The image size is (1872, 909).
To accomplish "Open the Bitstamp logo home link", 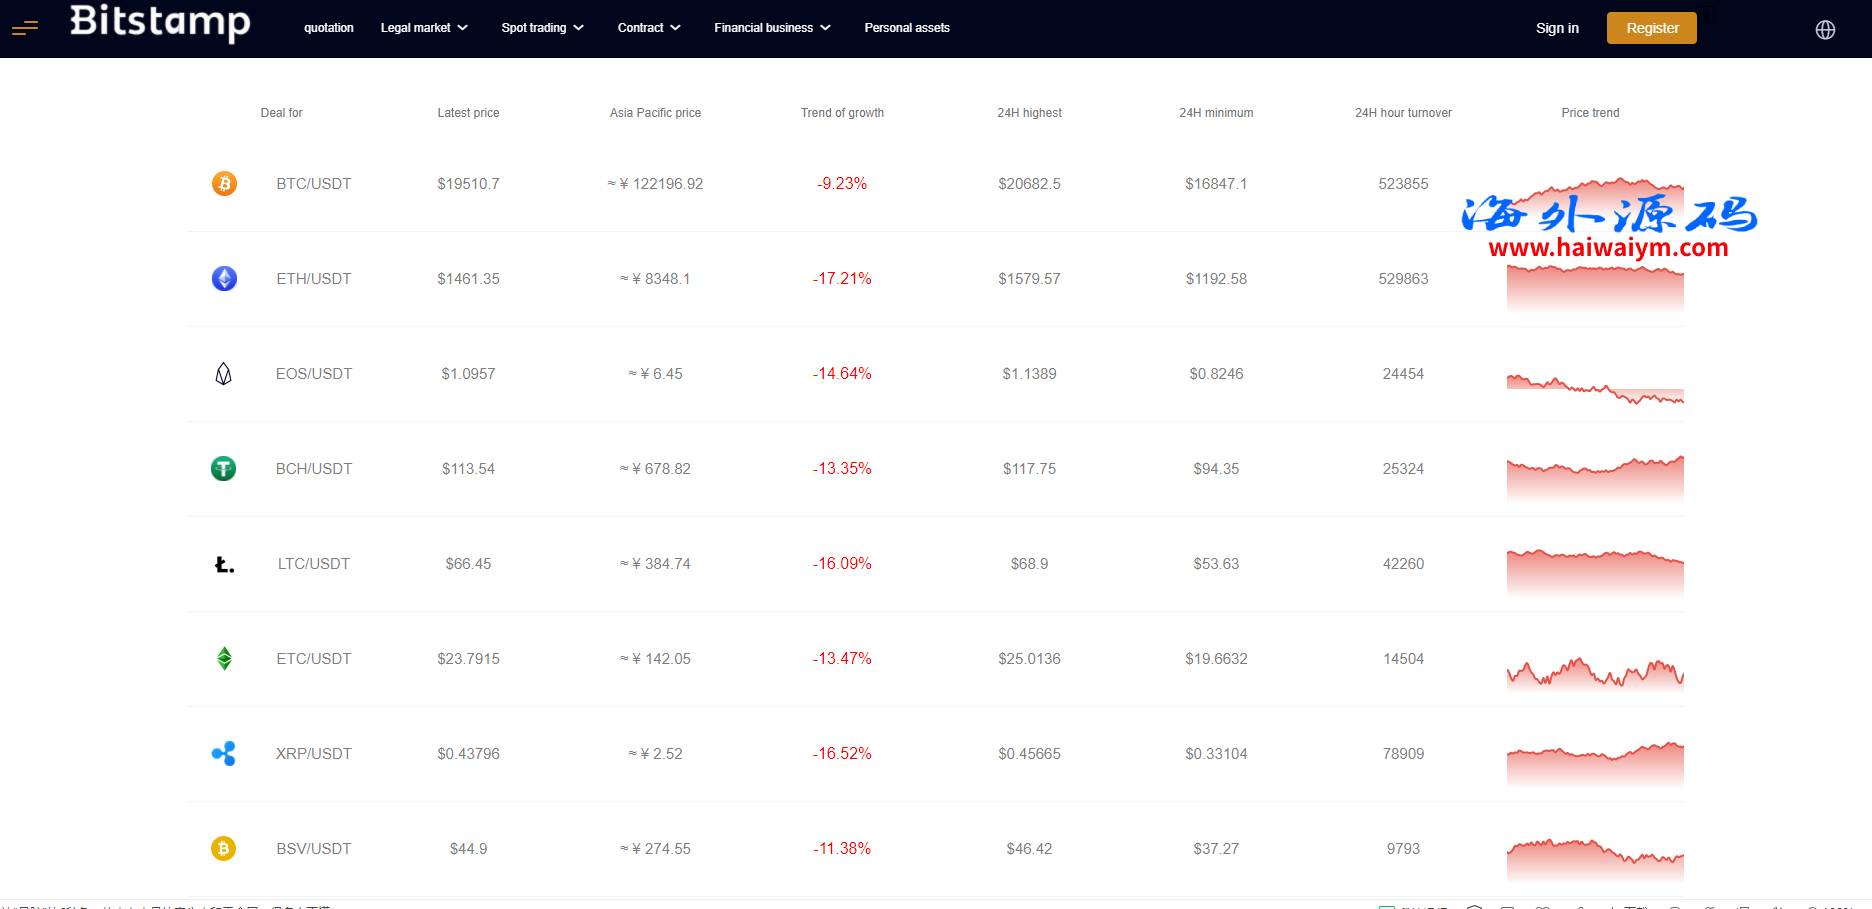I will (x=160, y=22).
